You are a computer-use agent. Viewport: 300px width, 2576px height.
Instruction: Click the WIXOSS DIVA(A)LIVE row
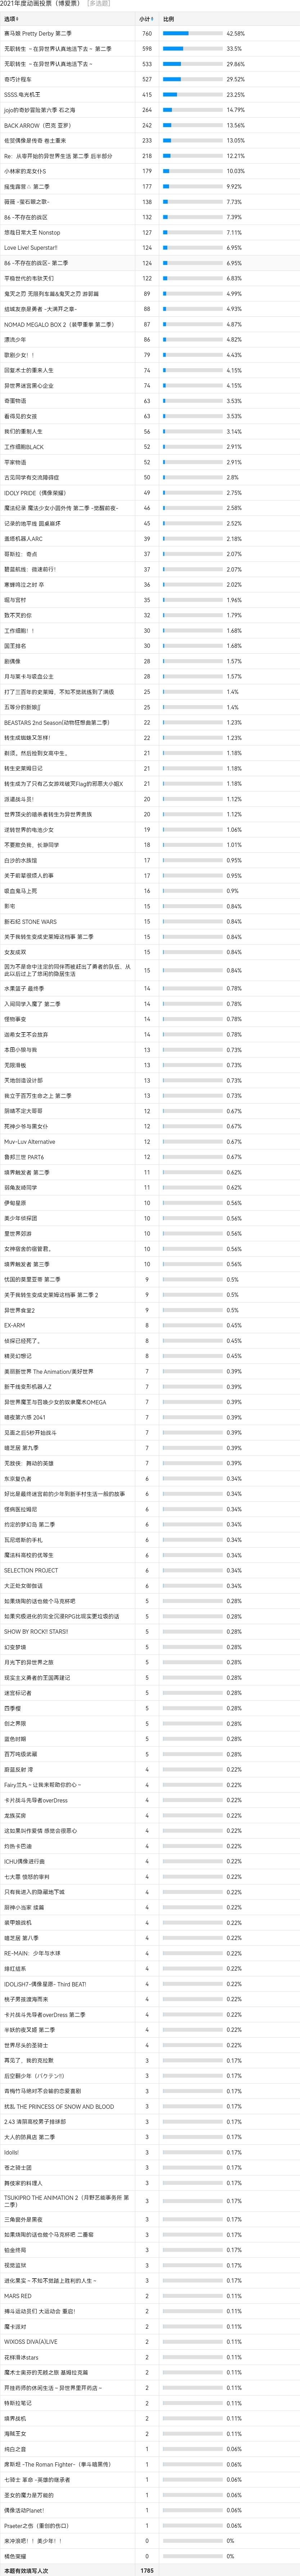[150, 2341]
